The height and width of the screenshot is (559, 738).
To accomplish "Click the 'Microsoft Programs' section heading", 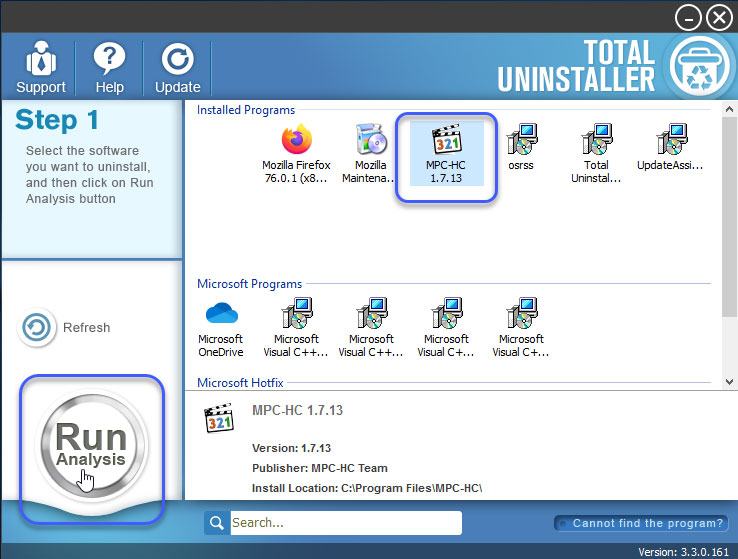I will [x=249, y=284].
